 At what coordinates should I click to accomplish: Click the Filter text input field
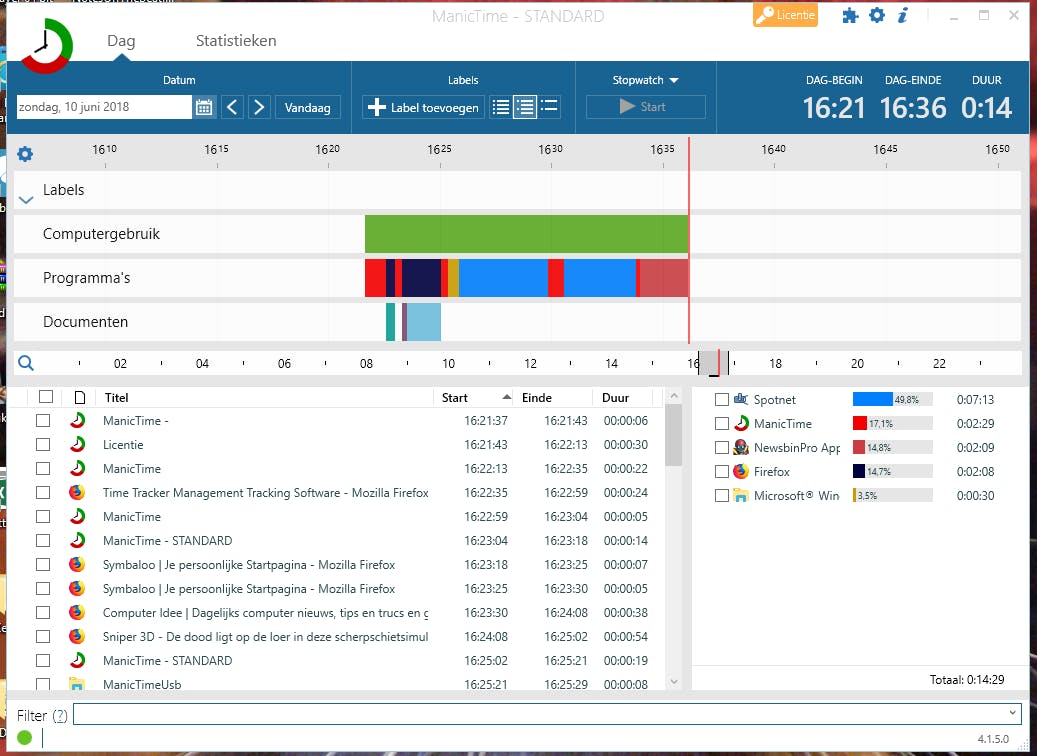(x=540, y=714)
